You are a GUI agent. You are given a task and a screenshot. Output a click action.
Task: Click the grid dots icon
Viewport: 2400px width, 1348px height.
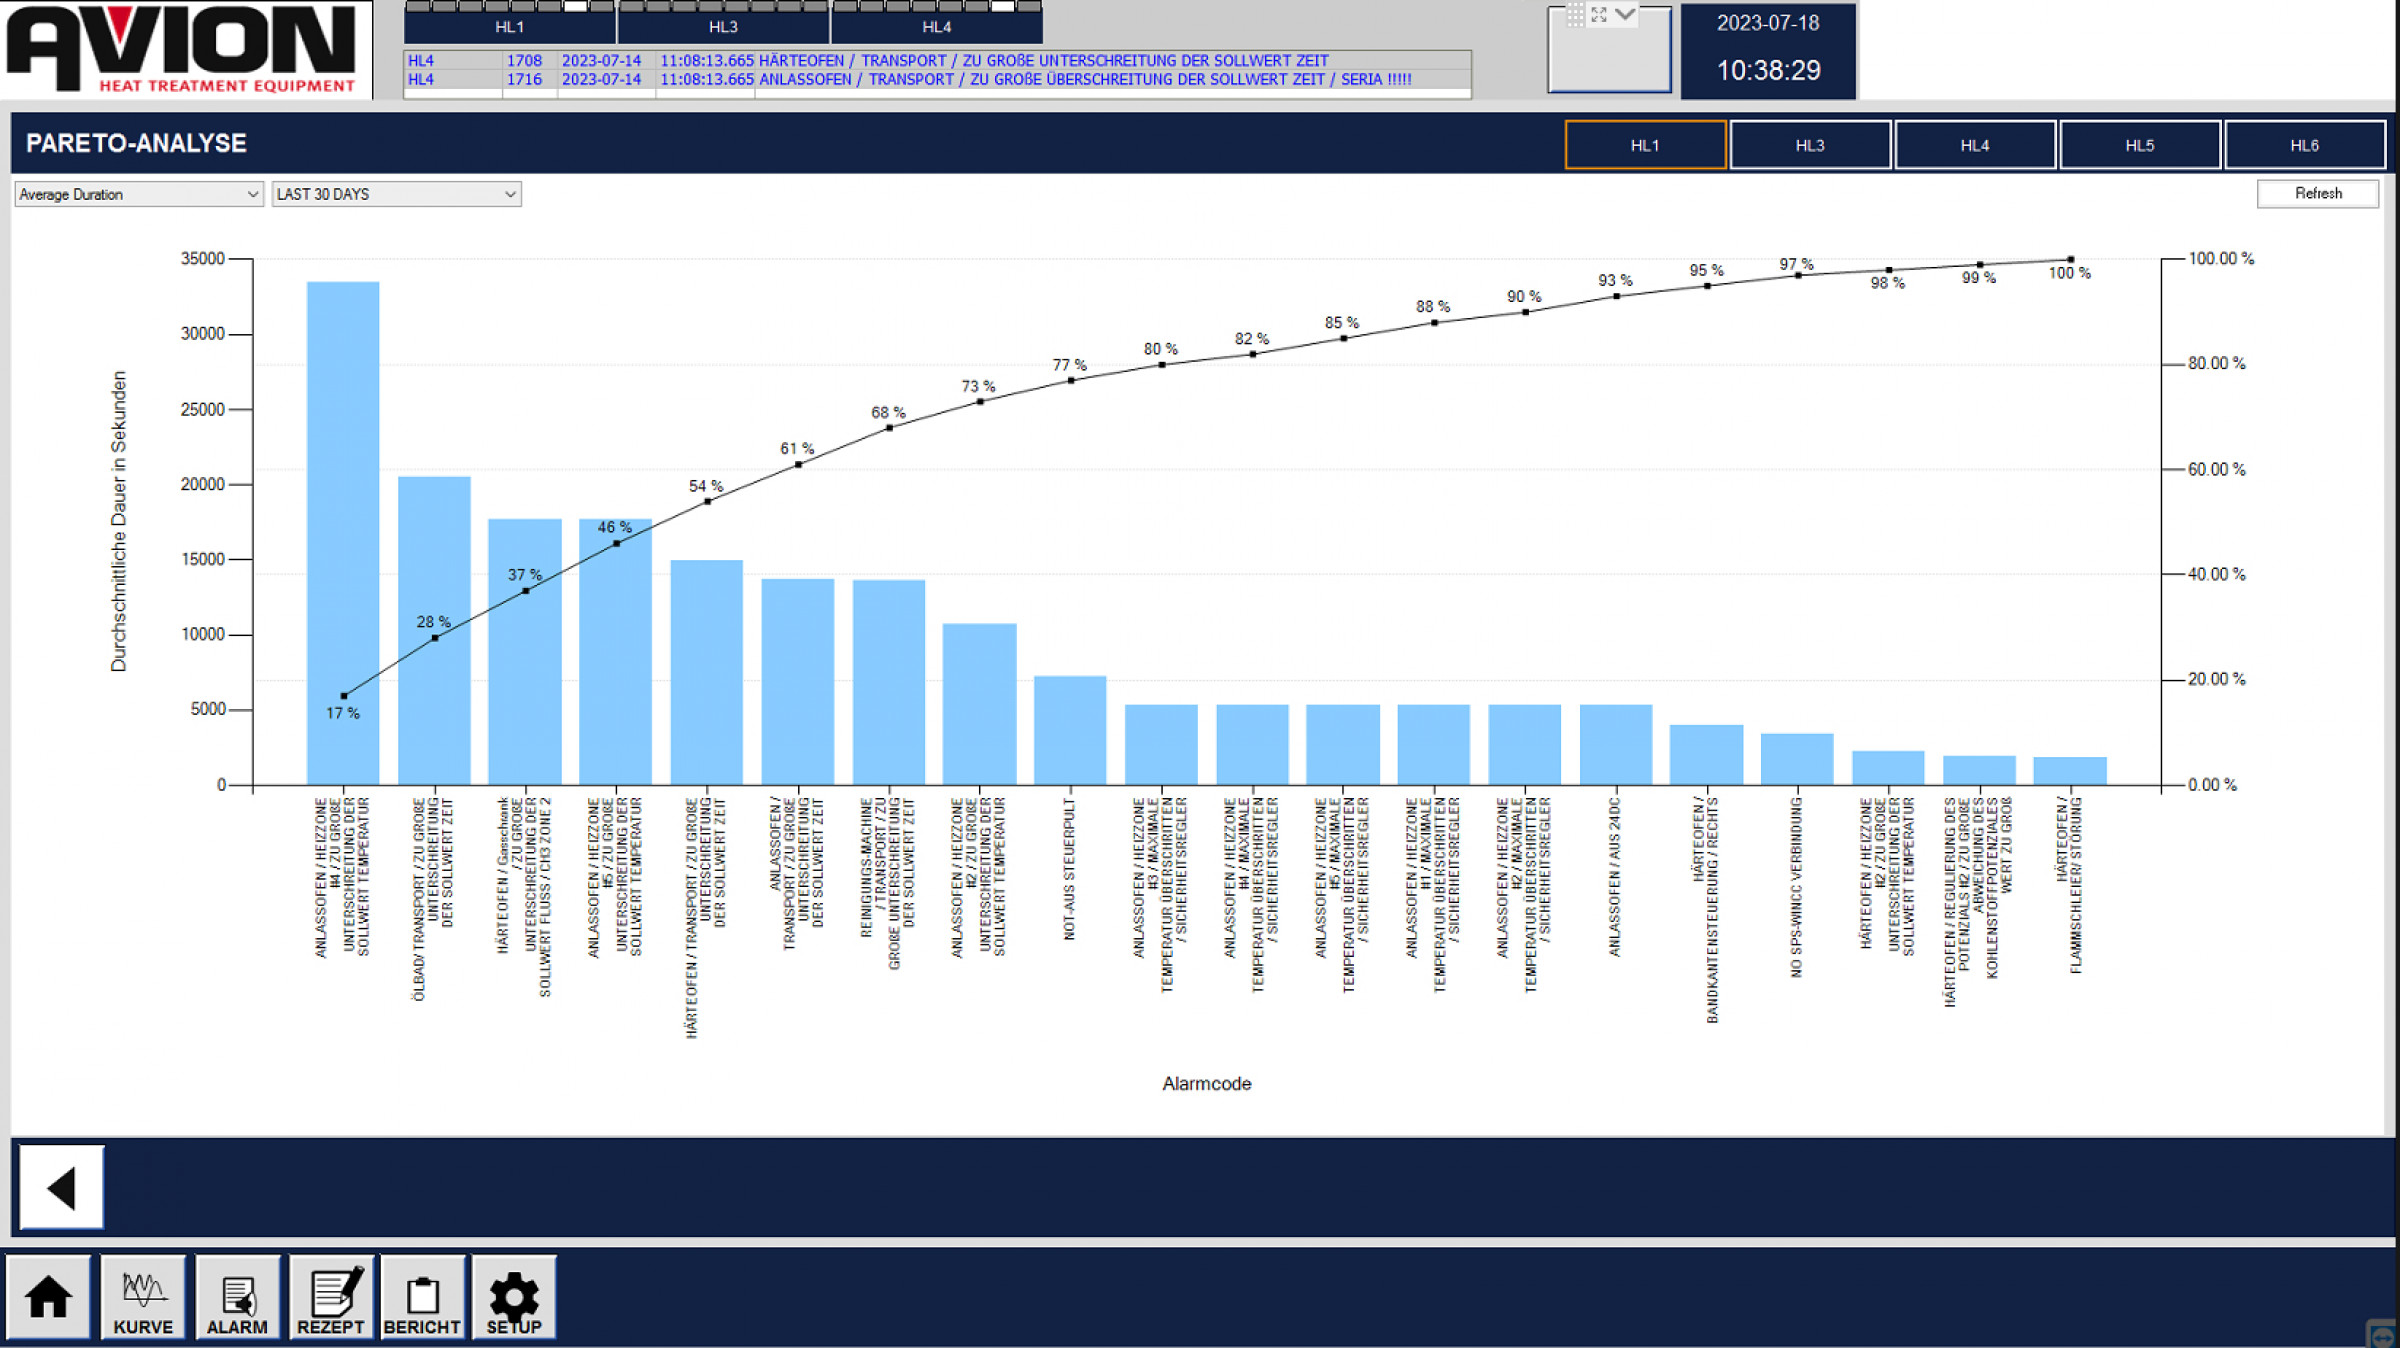[x=1575, y=15]
